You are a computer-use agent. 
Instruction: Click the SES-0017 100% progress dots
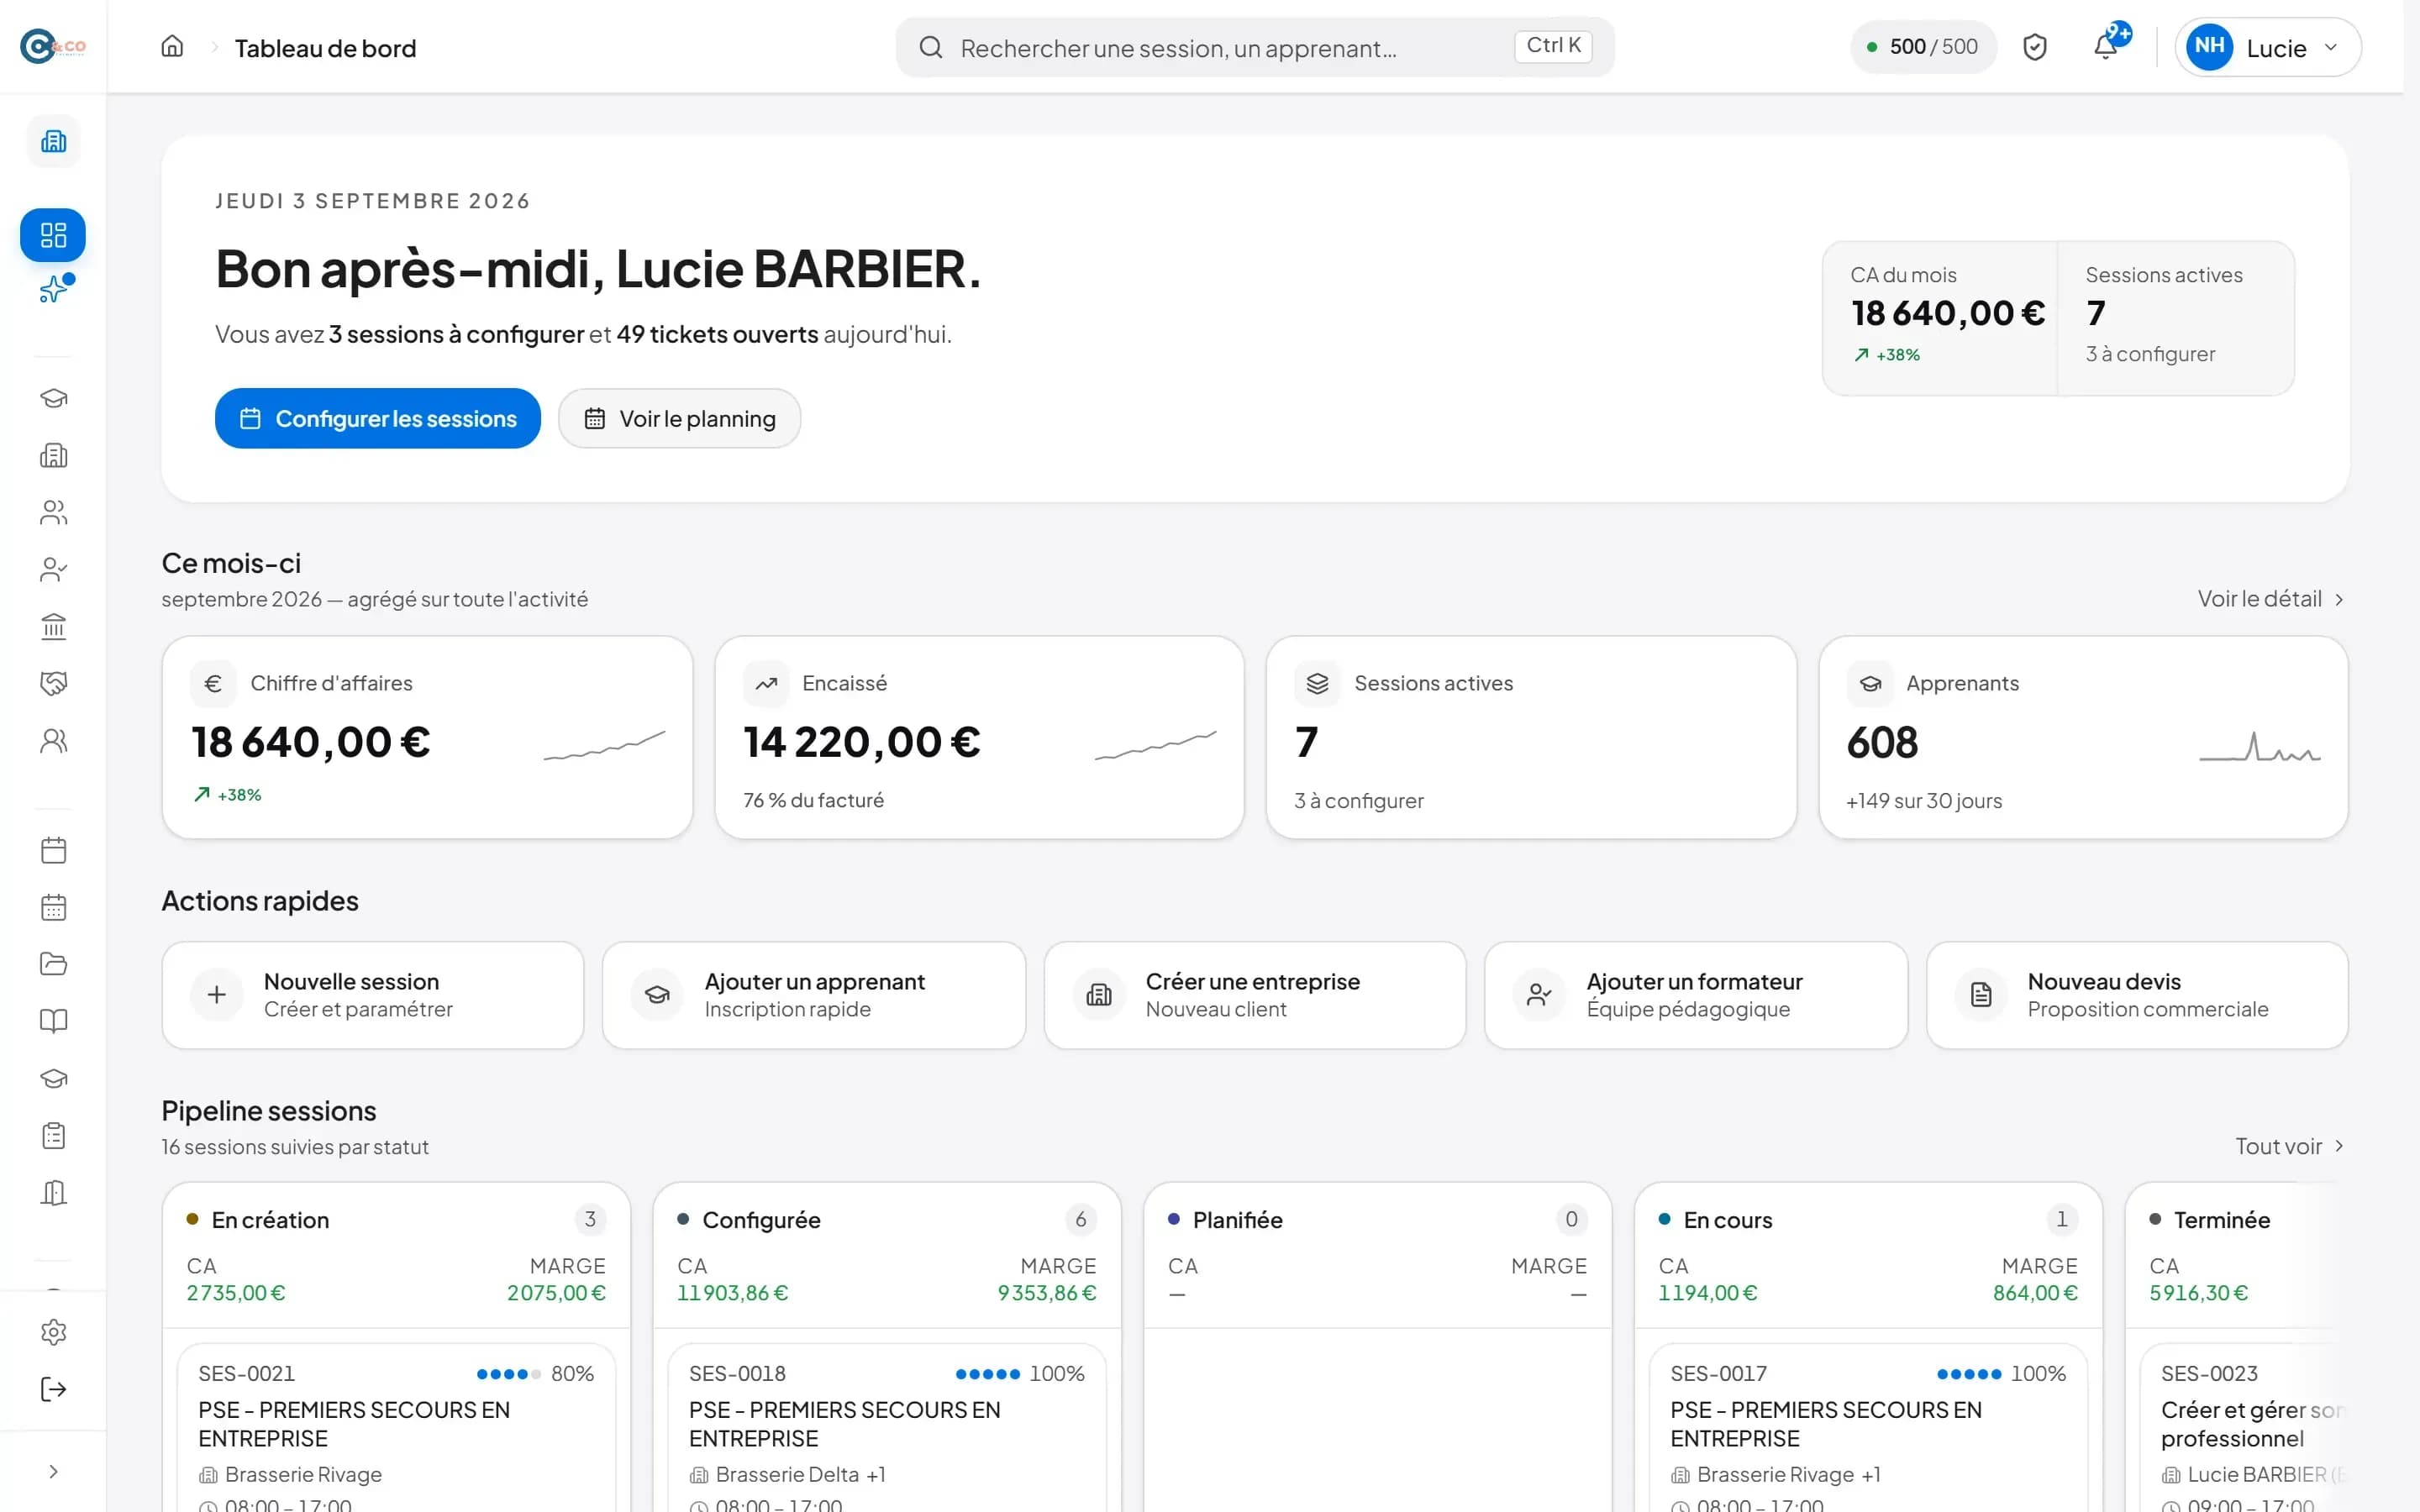(1969, 1374)
